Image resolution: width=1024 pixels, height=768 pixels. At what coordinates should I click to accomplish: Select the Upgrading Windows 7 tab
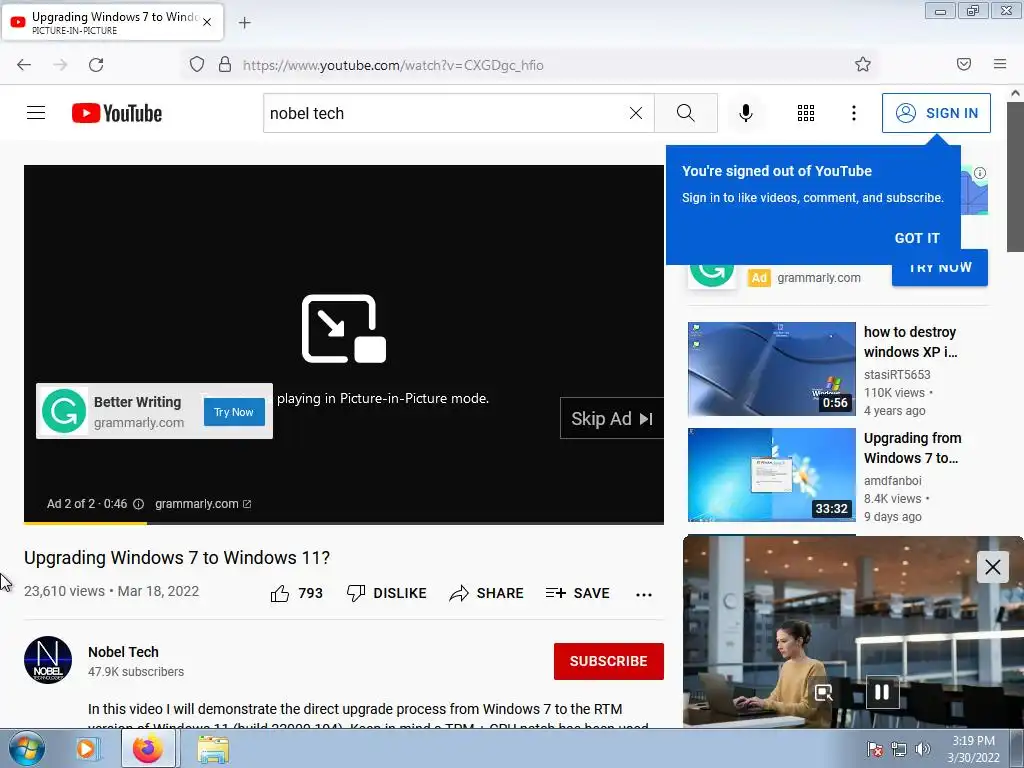click(x=112, y=22)
